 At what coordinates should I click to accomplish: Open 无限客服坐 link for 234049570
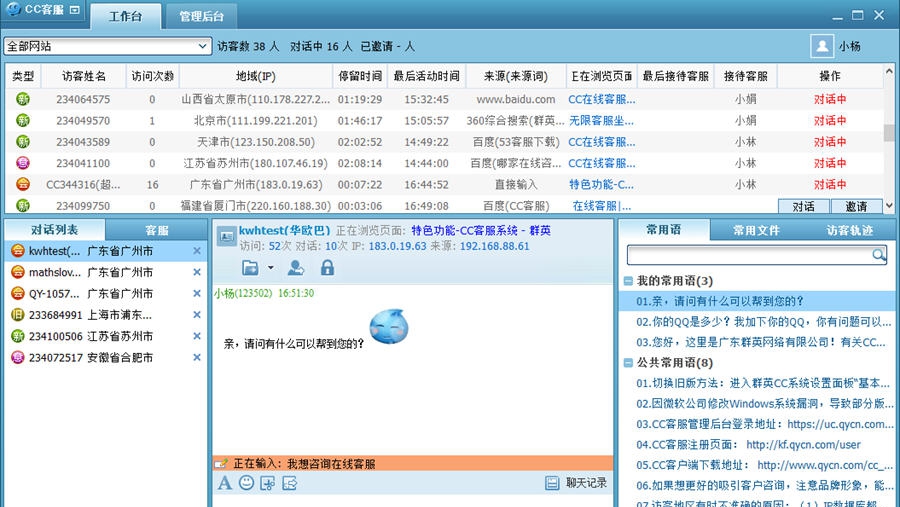tap(602, 121)
